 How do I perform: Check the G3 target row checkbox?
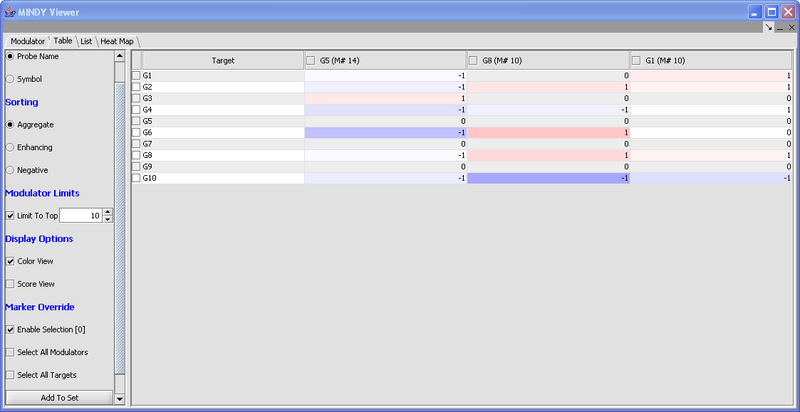136,98
